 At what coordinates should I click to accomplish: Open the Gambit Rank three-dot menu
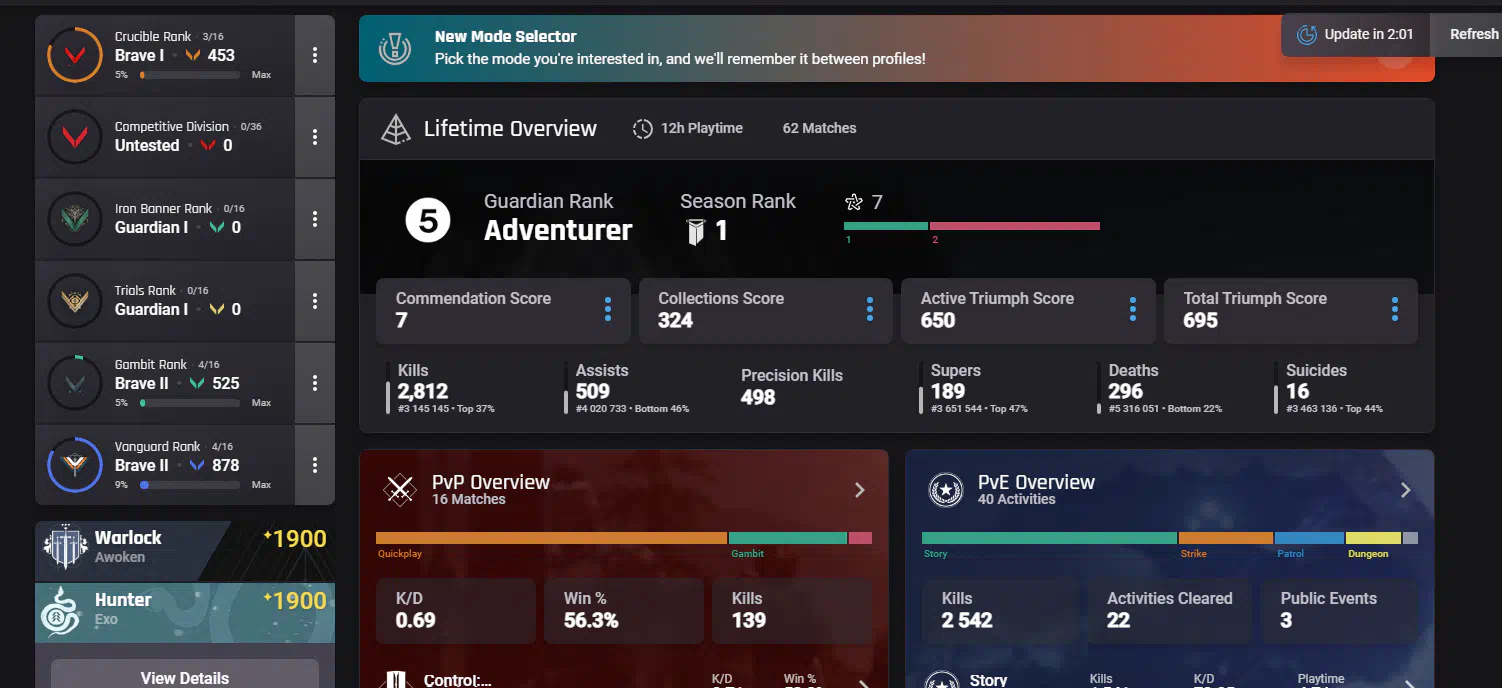[x=315, y=383]
